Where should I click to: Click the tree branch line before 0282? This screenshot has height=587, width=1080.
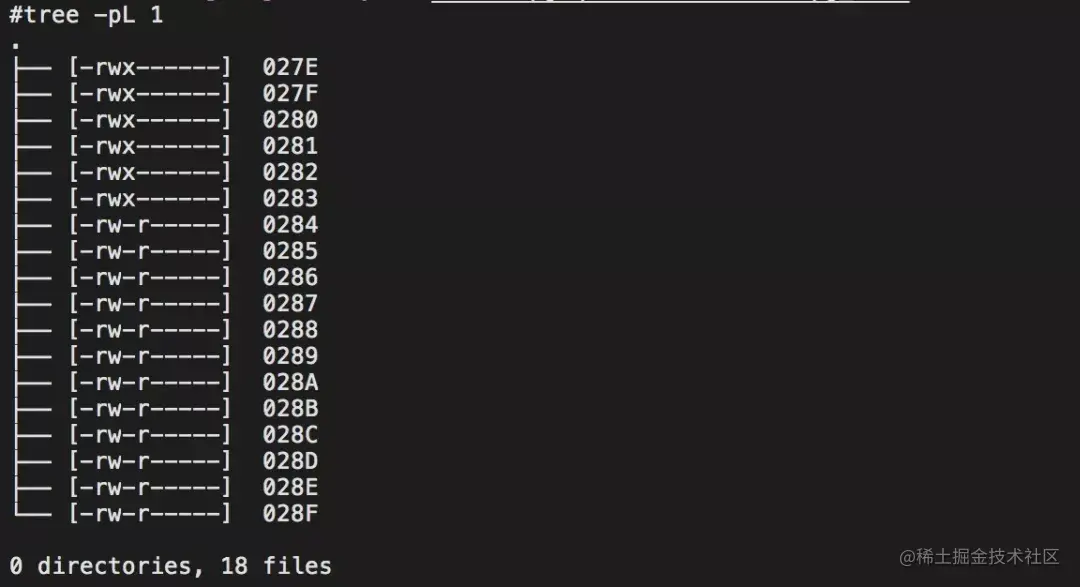click(32, 172)
